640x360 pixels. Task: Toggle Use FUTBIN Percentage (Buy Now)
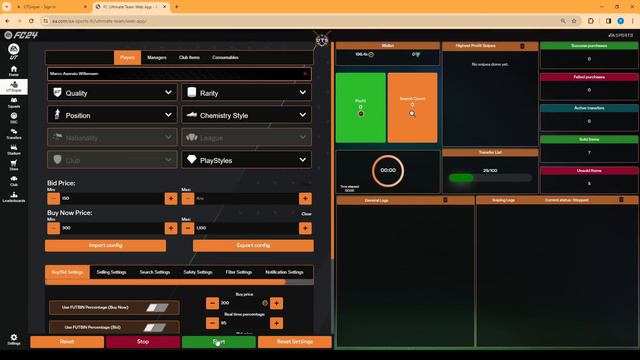157,307
